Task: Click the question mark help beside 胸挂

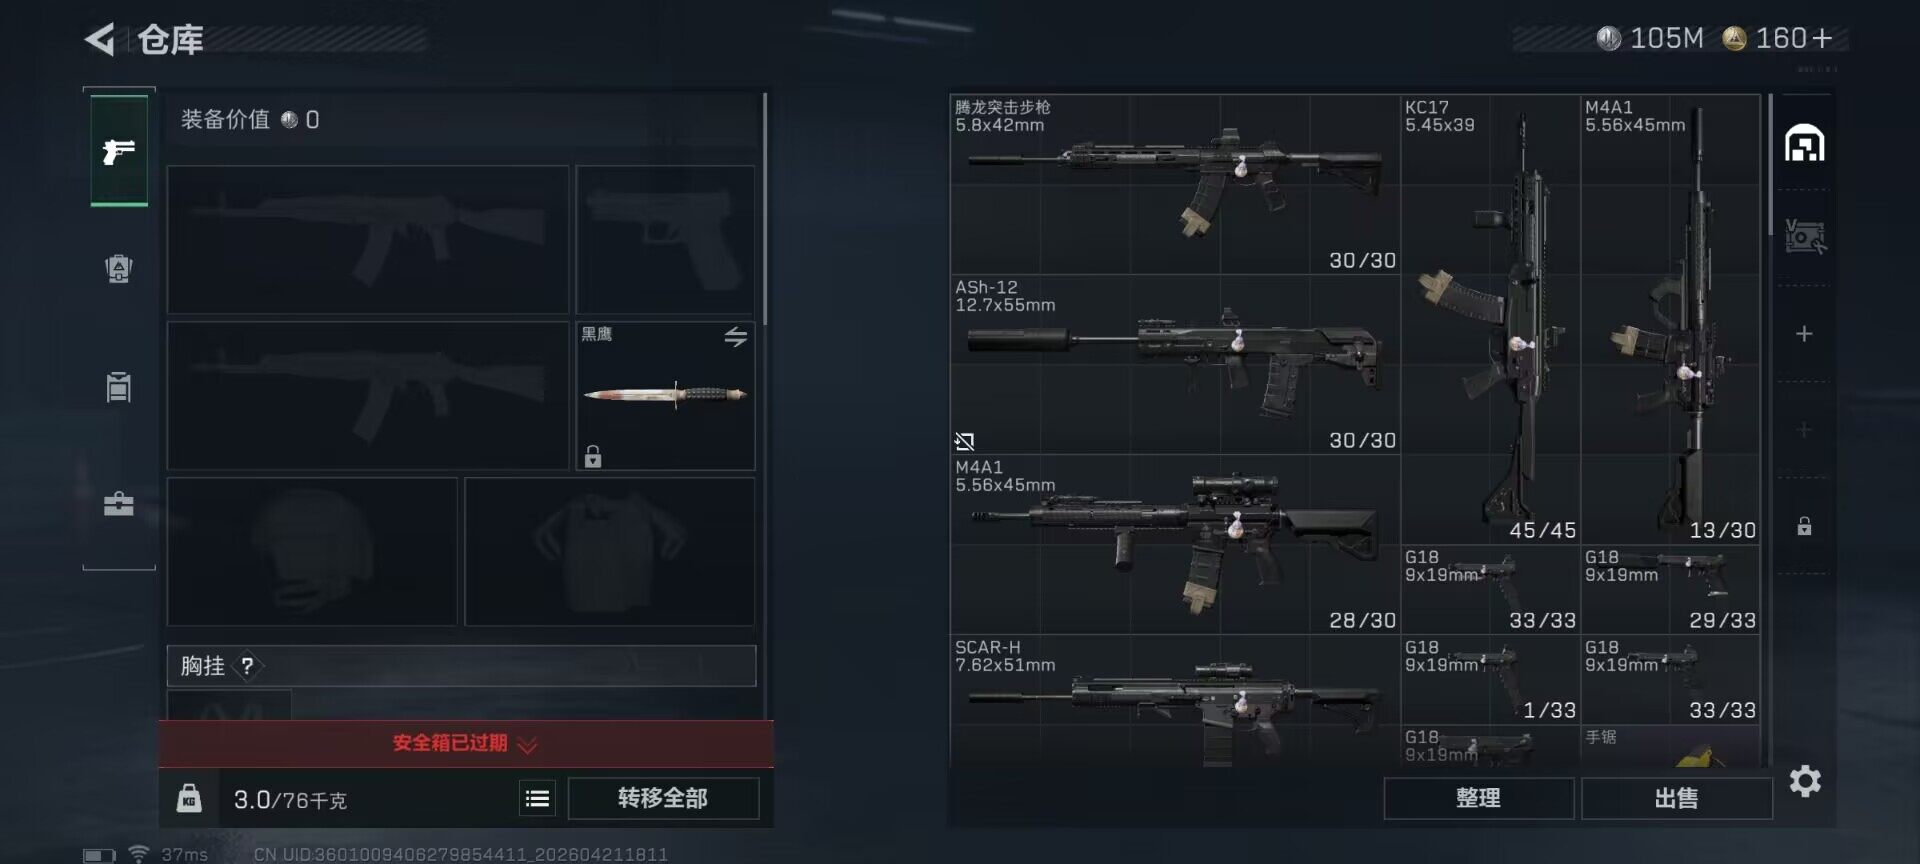Action: (x=247, y=666)
